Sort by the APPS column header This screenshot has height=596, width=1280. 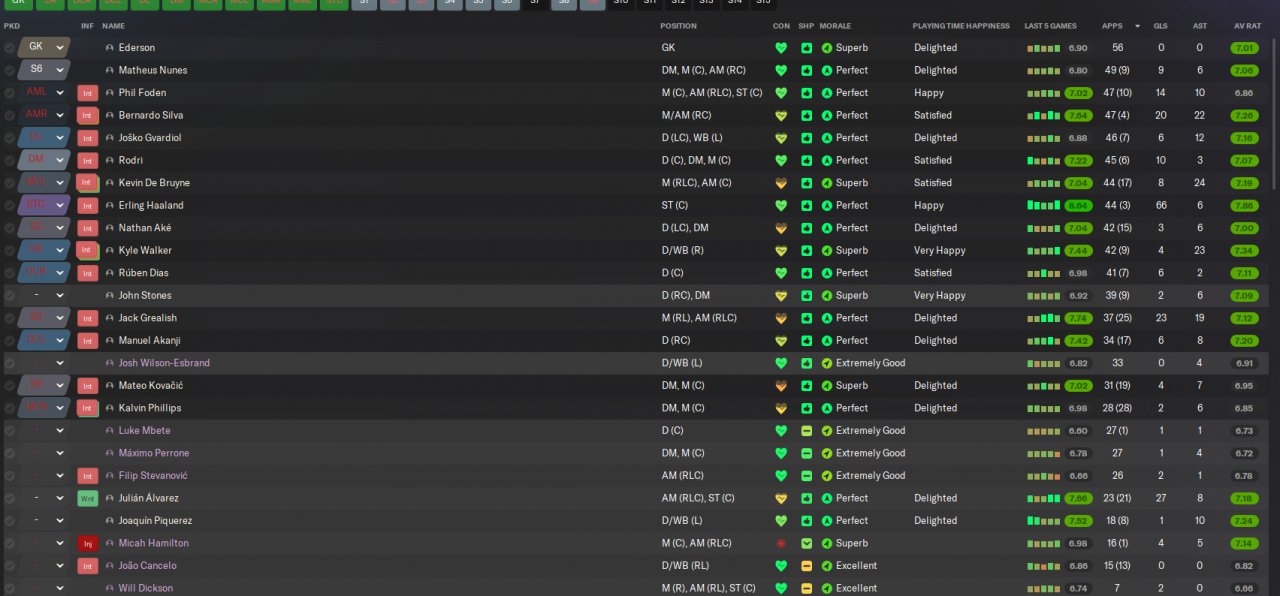click(x=1112, y=26)
